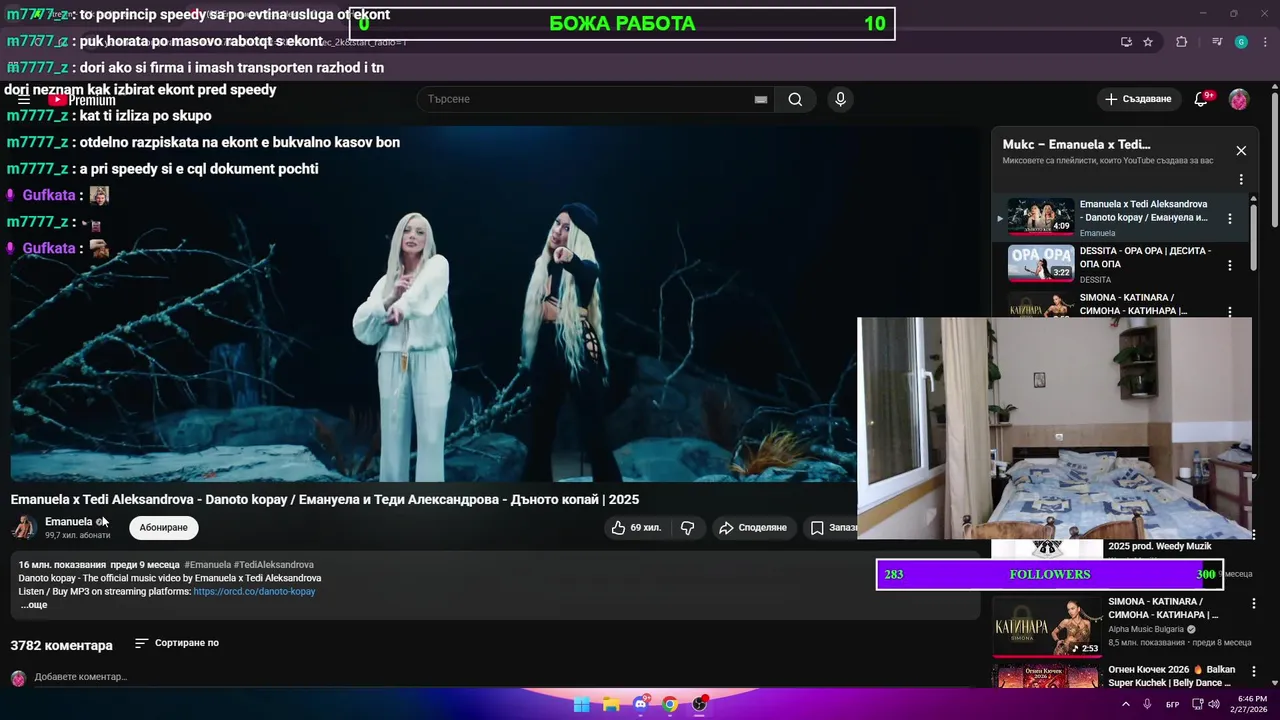Viewport: 1280px width, 720px height.
Task: Open Chrome extensions puzzle icon
Action: click(x=1182, y=42)
